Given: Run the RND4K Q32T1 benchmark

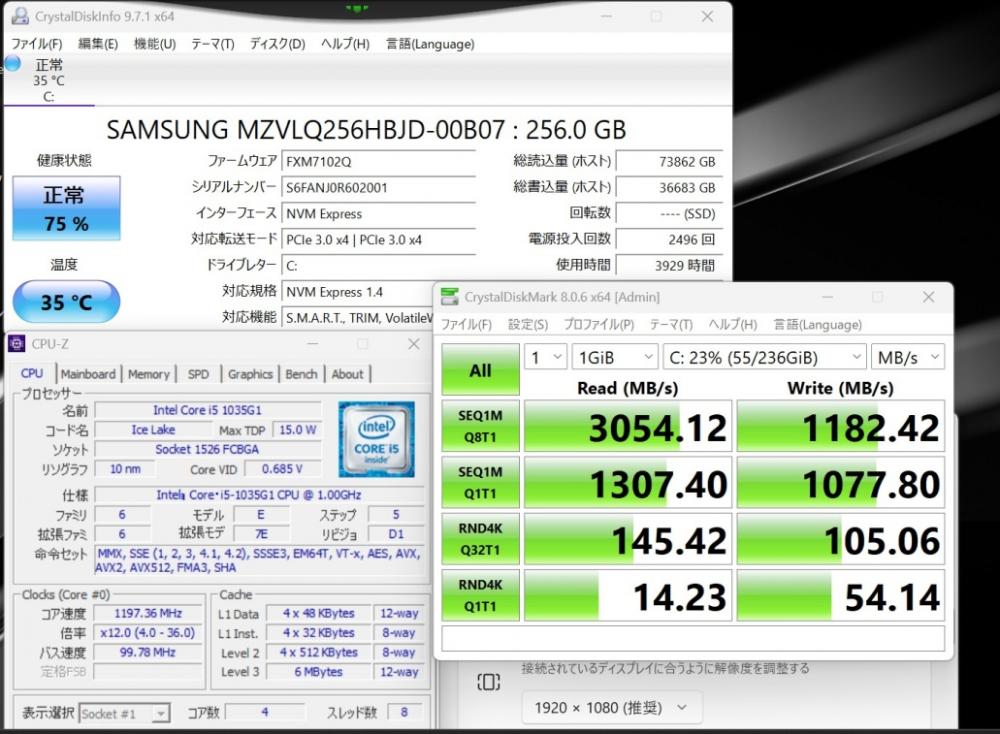Looking at the screenshot, I should click(x=480, y=539).
